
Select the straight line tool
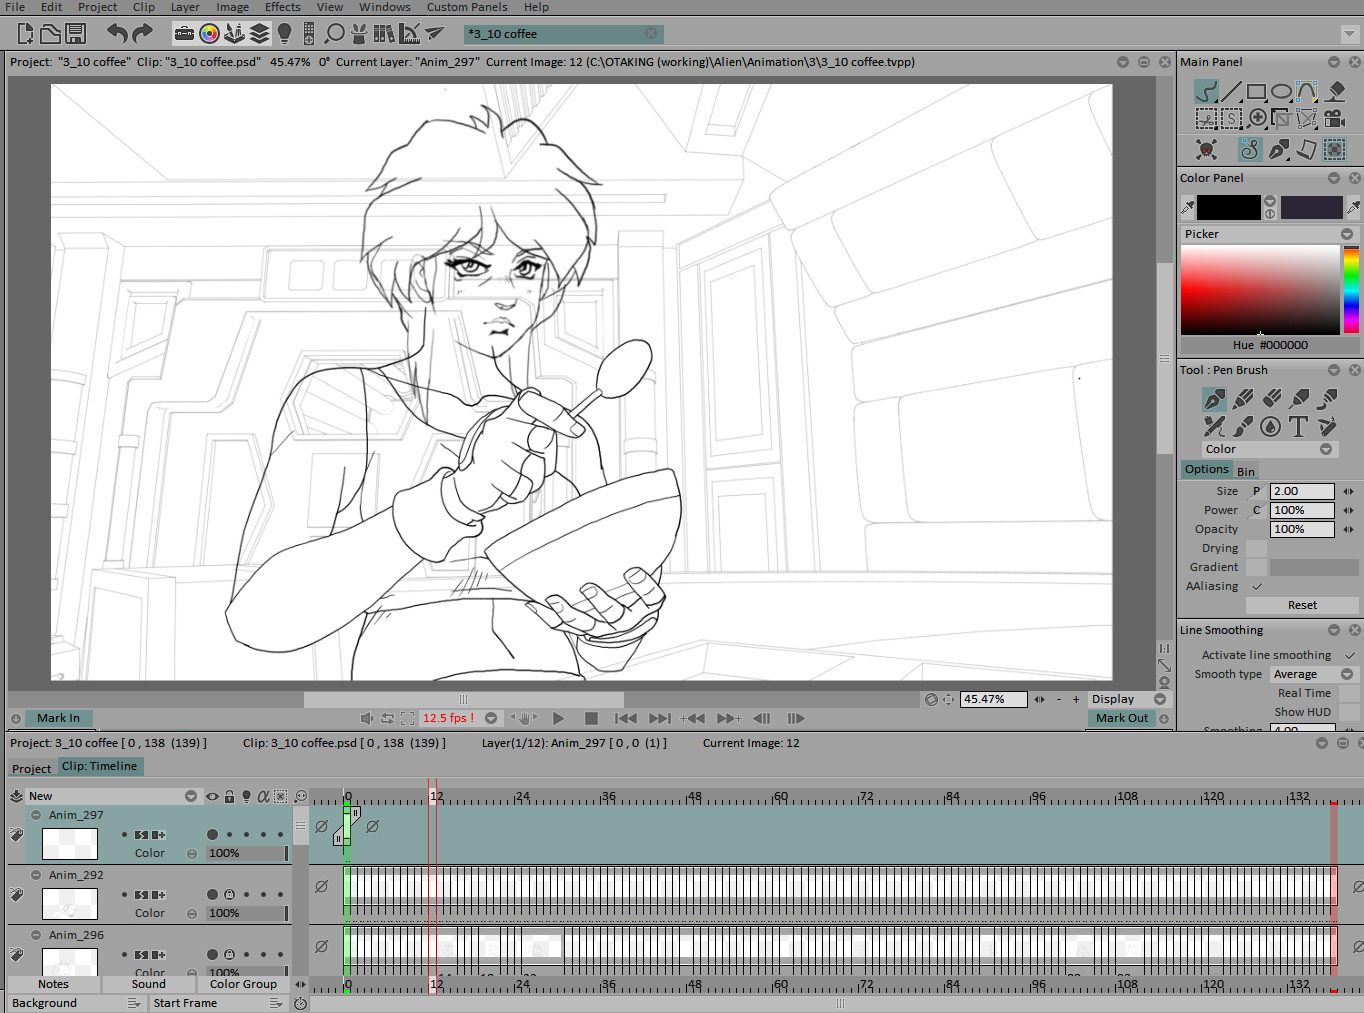[x=1231, y=92]
